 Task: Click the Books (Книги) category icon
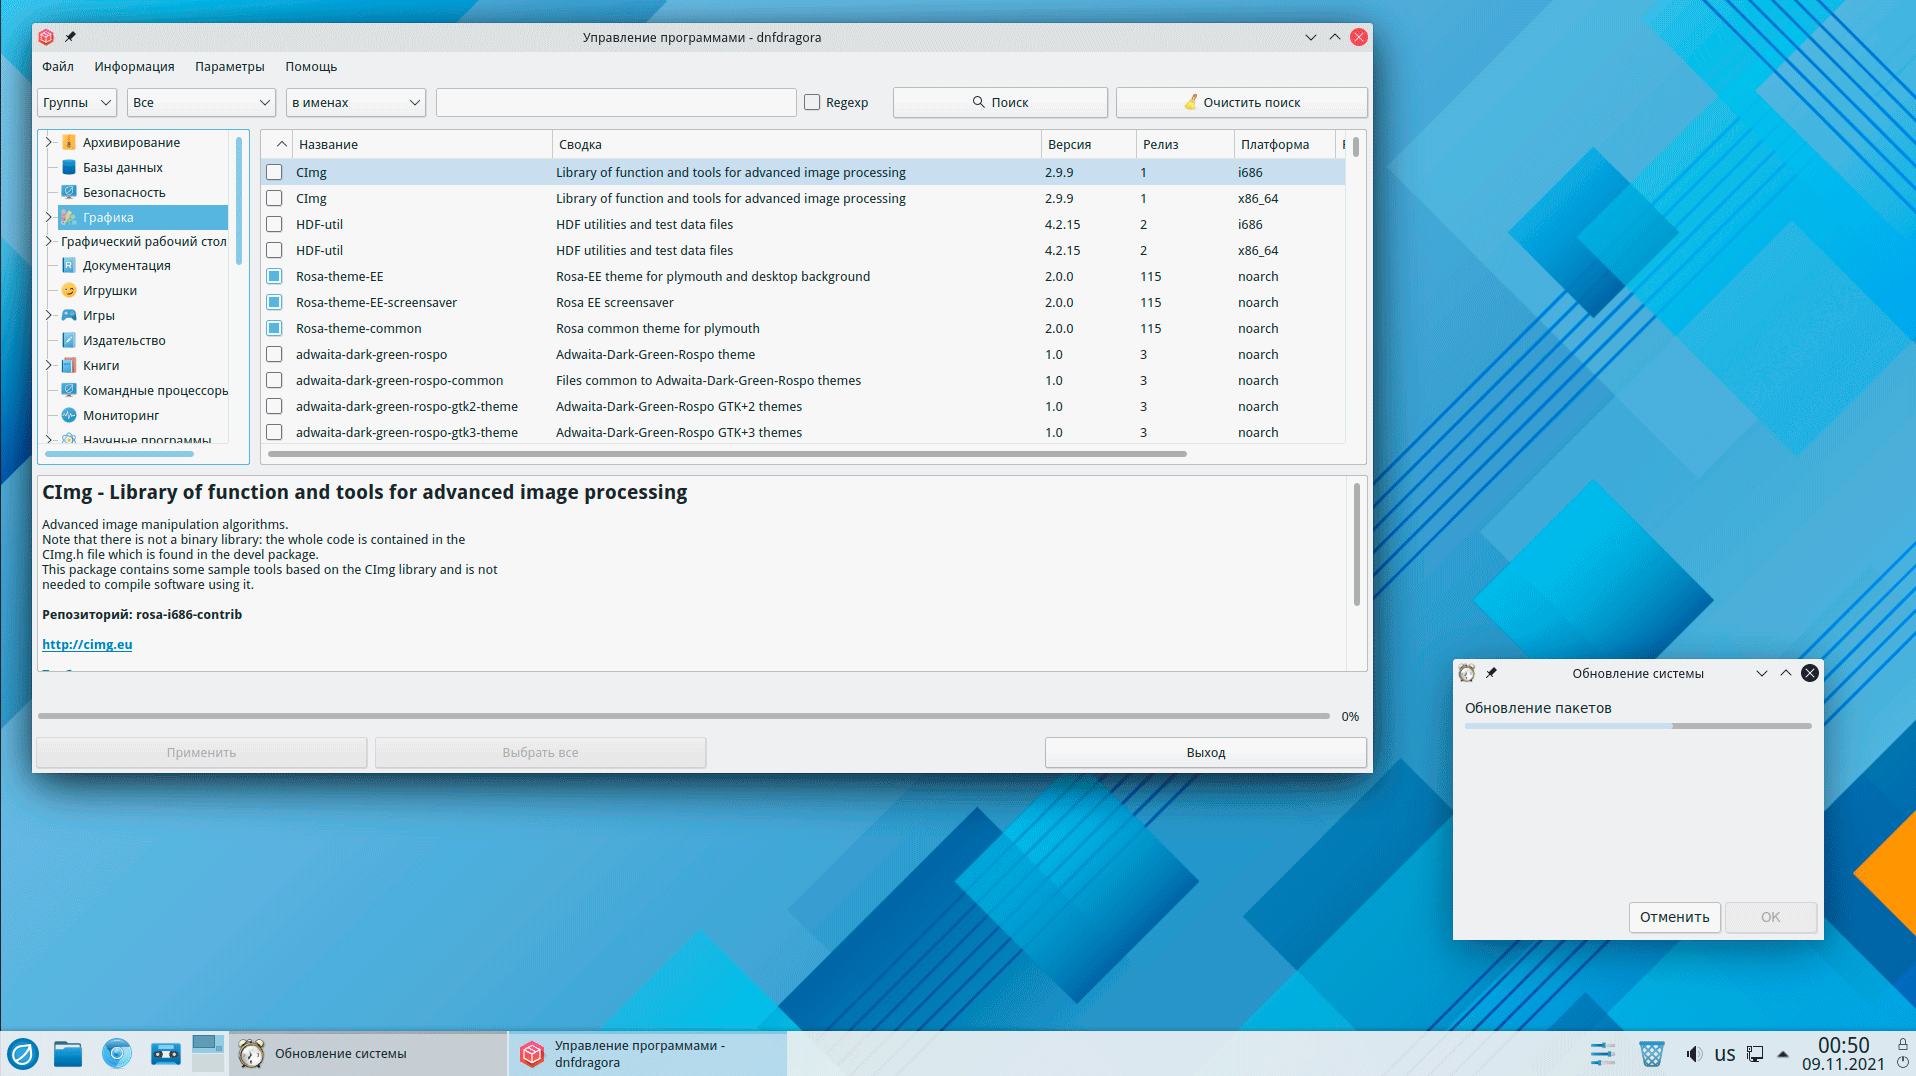[x=69, y=365]
